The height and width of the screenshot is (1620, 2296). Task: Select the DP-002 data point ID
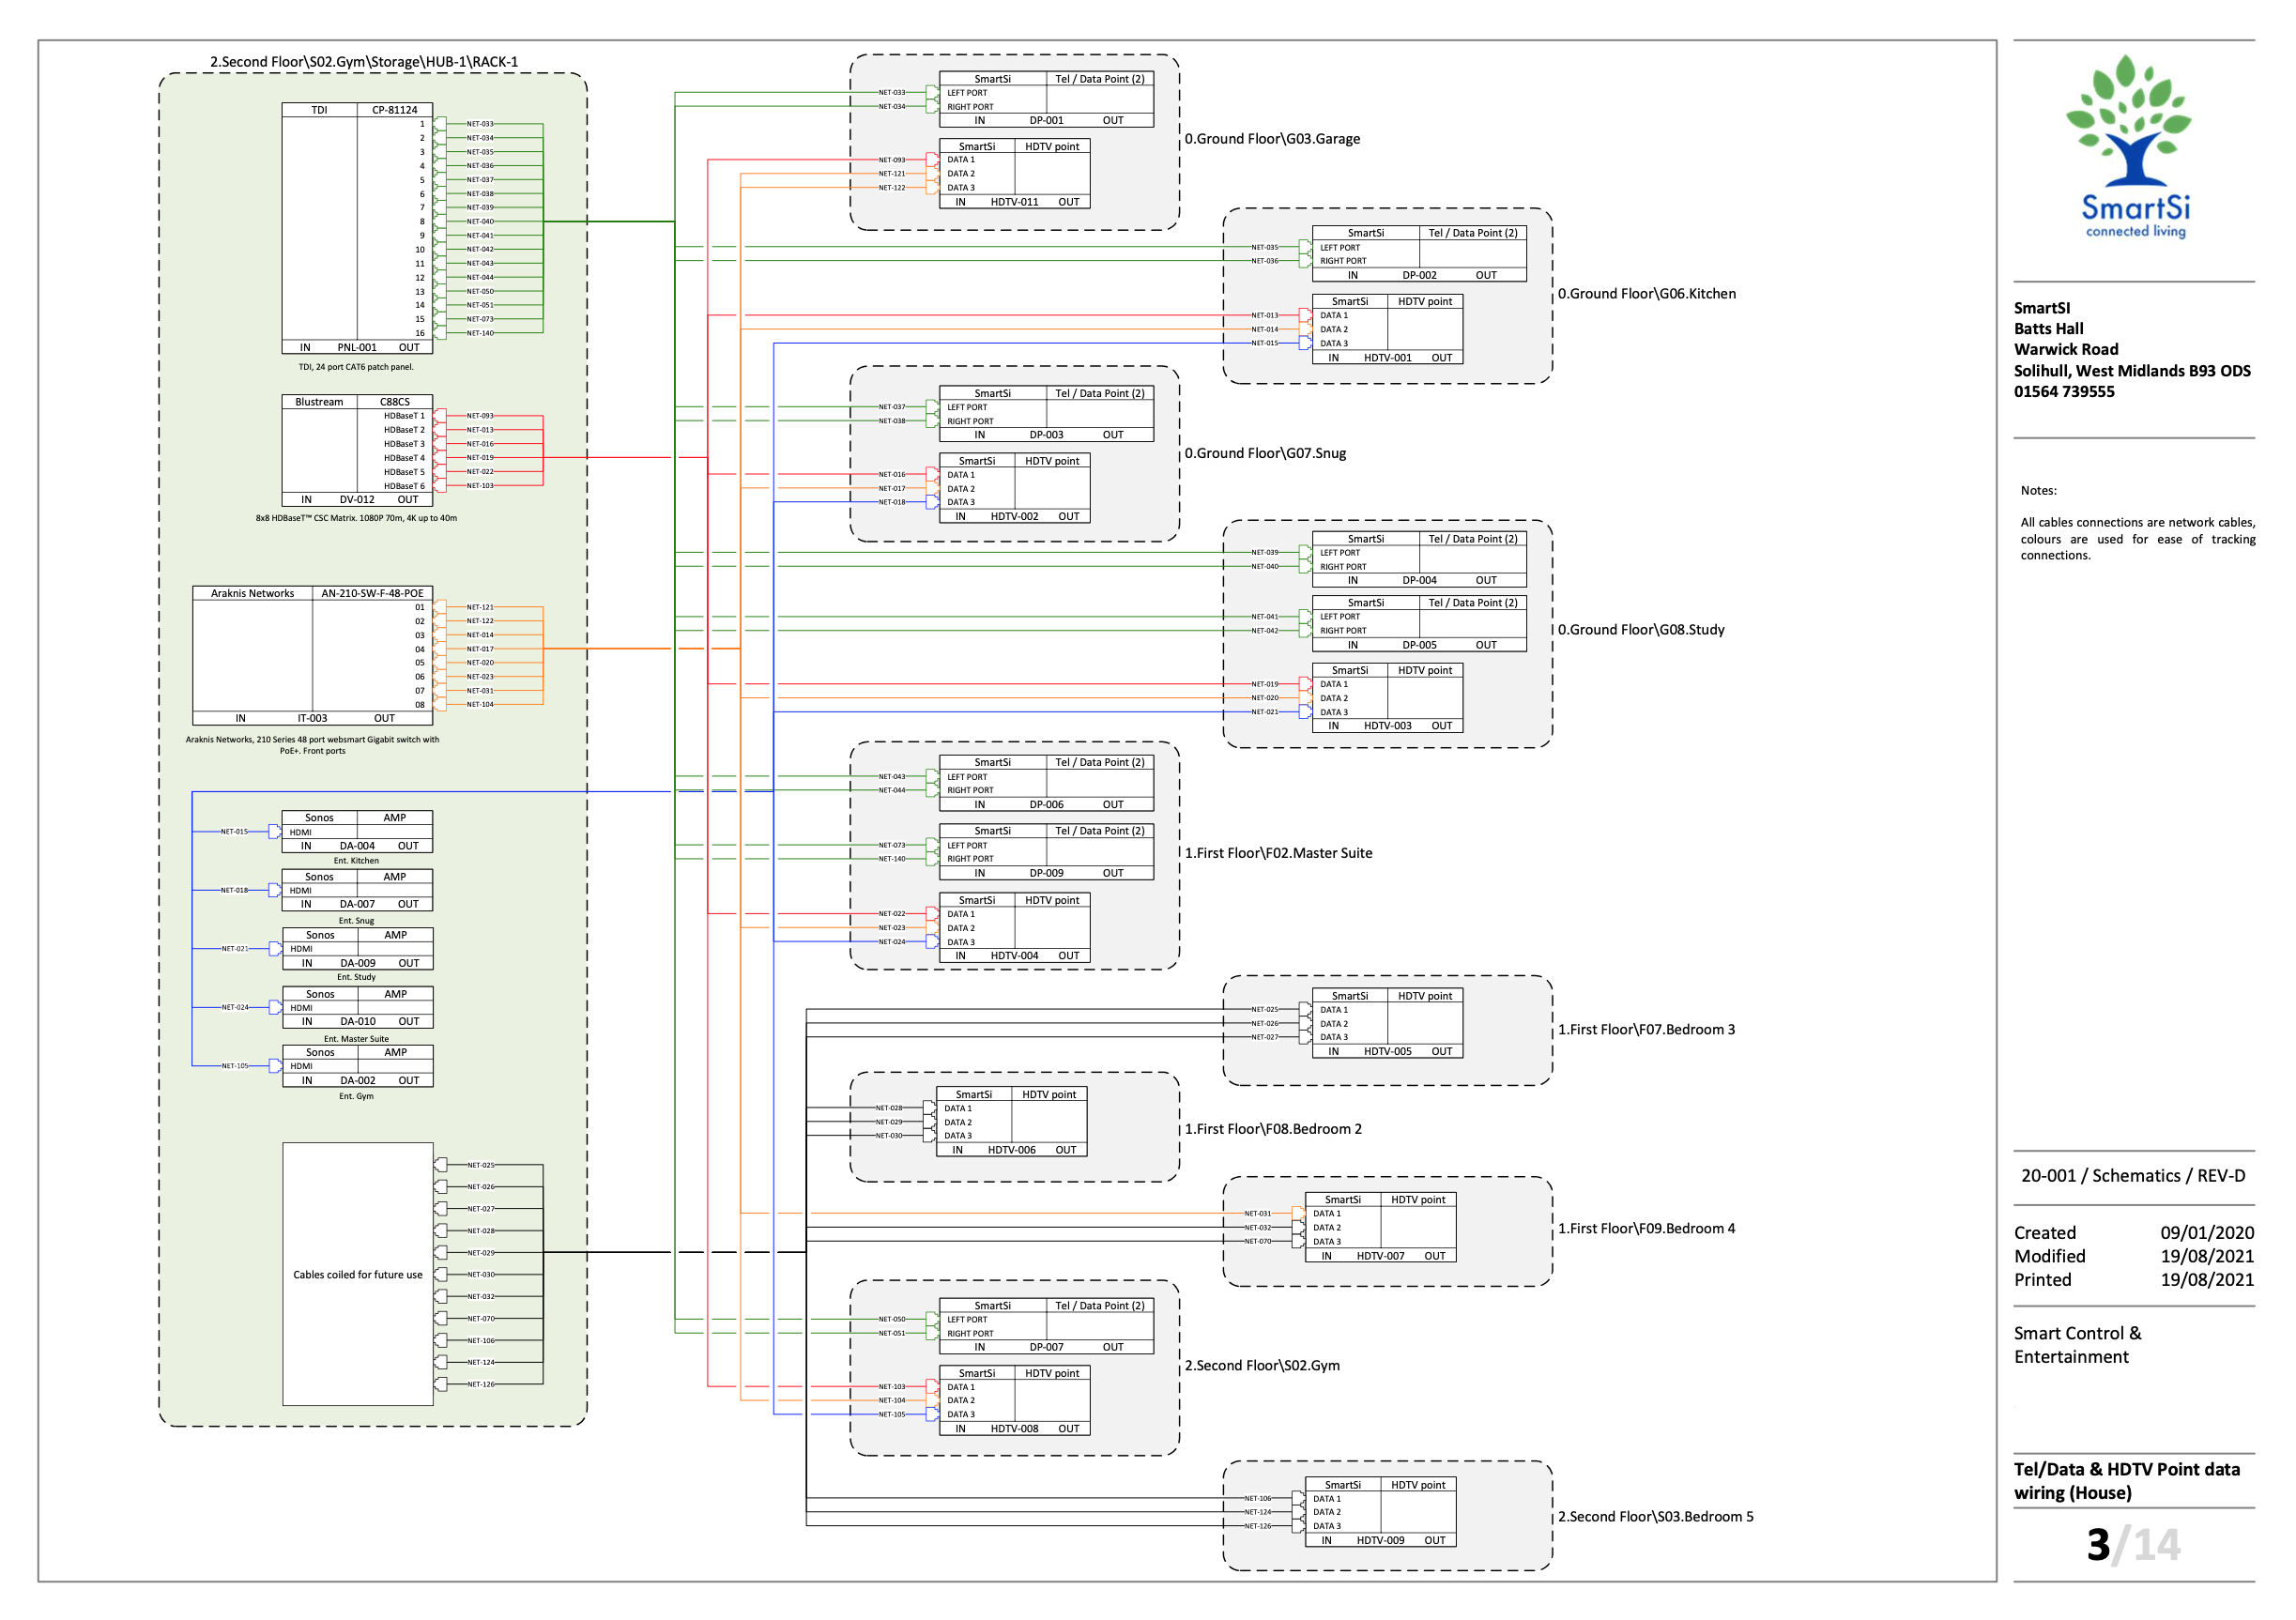(1419, 276)
